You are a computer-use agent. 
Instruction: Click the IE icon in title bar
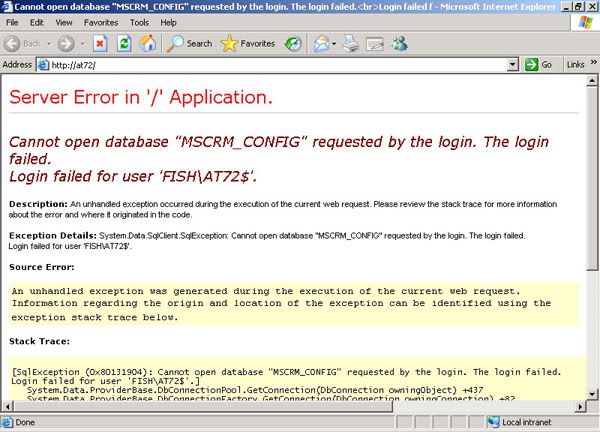(7, 7)
